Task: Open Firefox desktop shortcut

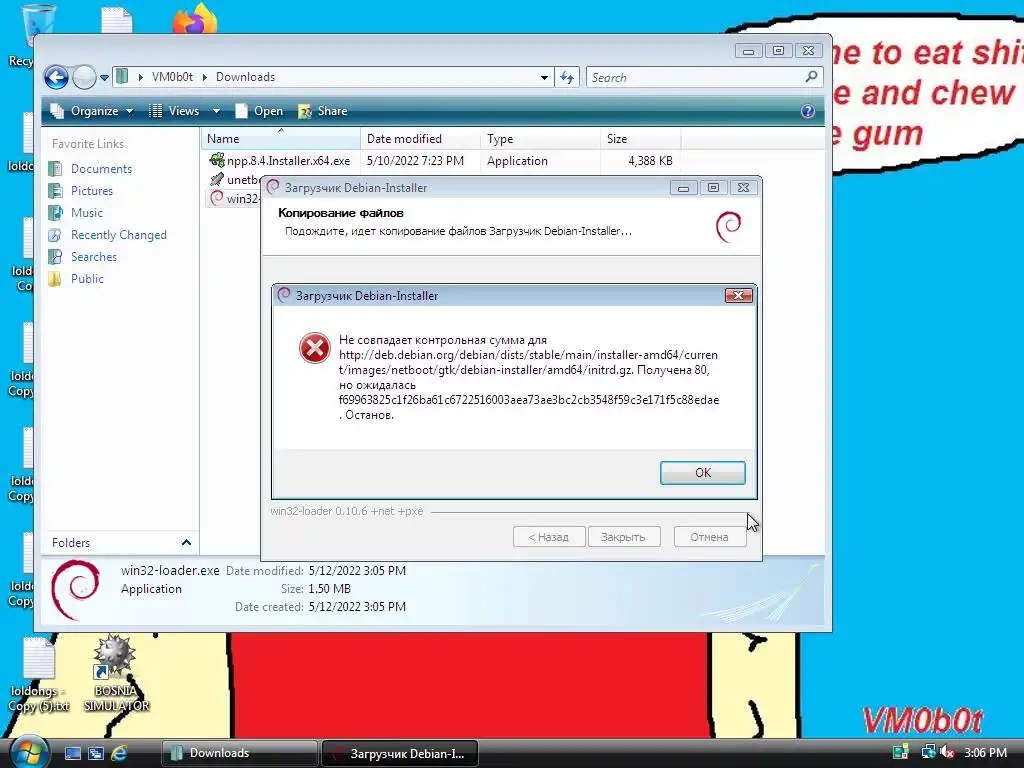Action: tap(195, 18)
